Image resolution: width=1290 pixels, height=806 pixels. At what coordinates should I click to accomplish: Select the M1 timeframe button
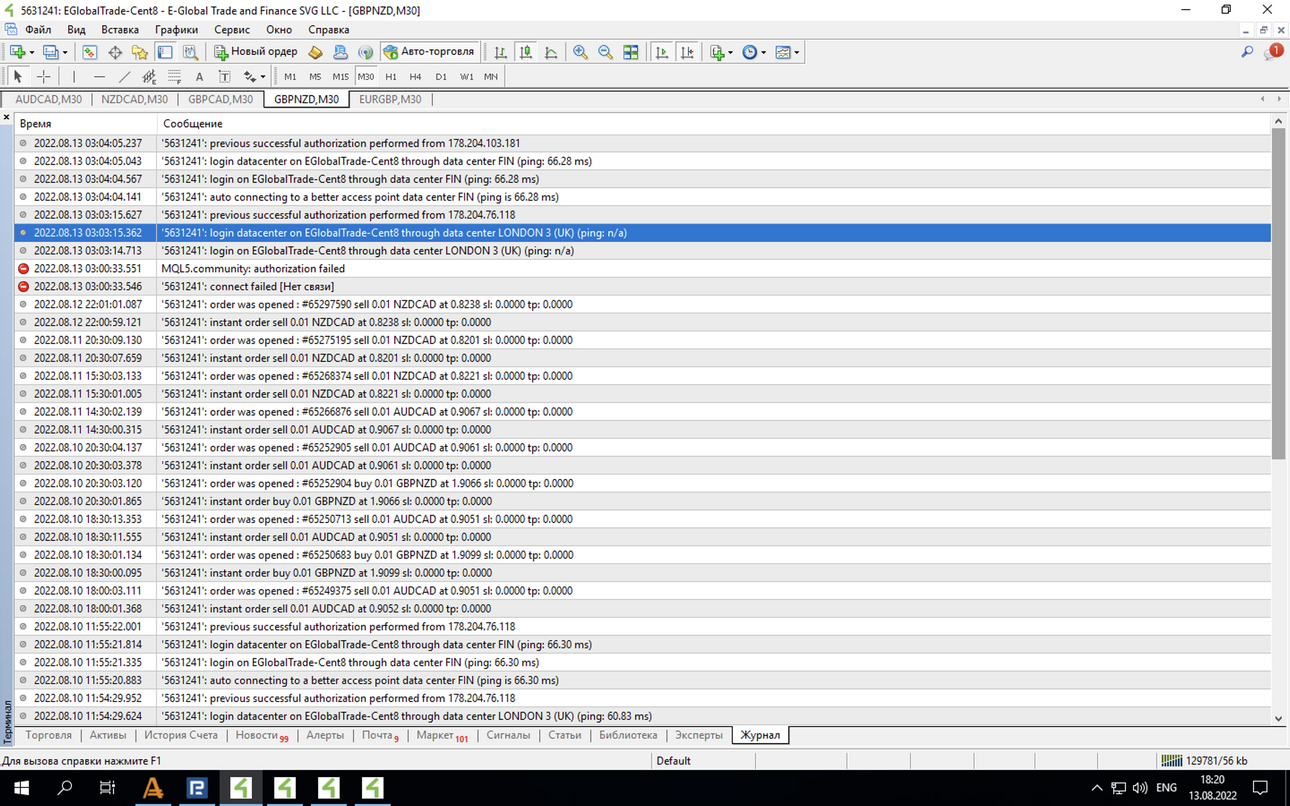click(x=290, y=76)
